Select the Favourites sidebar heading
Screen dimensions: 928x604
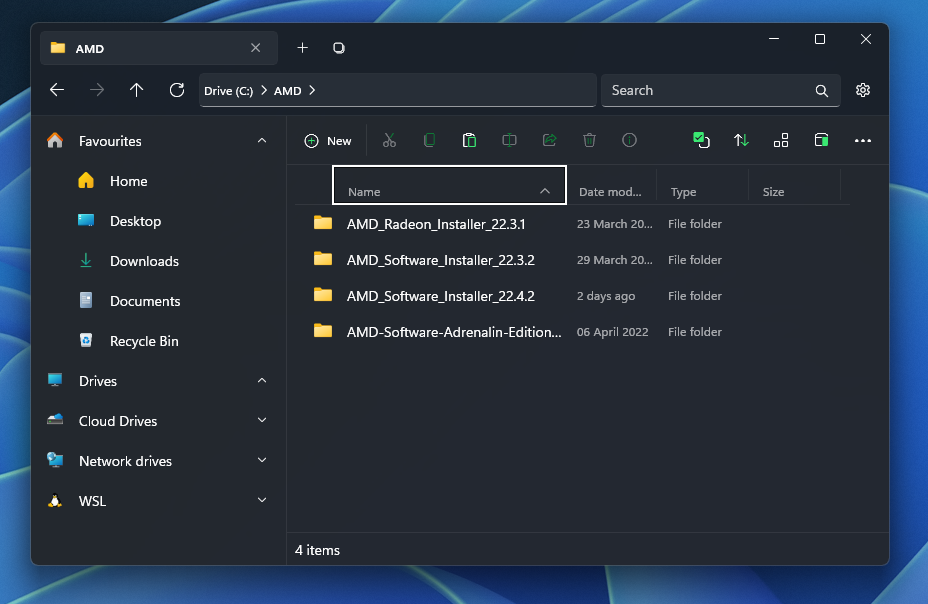point(110,141)
